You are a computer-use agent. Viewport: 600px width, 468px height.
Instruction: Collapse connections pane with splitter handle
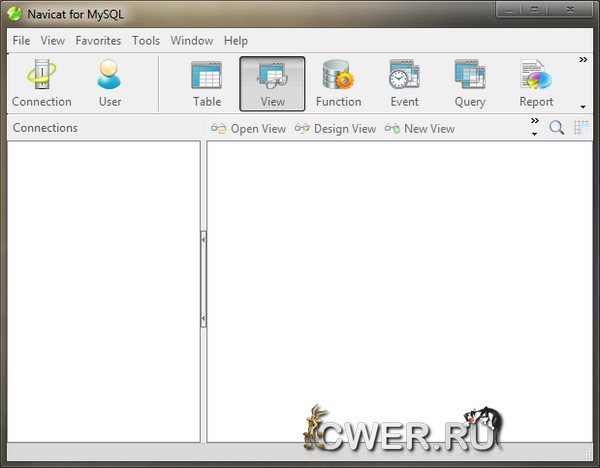pos(203,279)
